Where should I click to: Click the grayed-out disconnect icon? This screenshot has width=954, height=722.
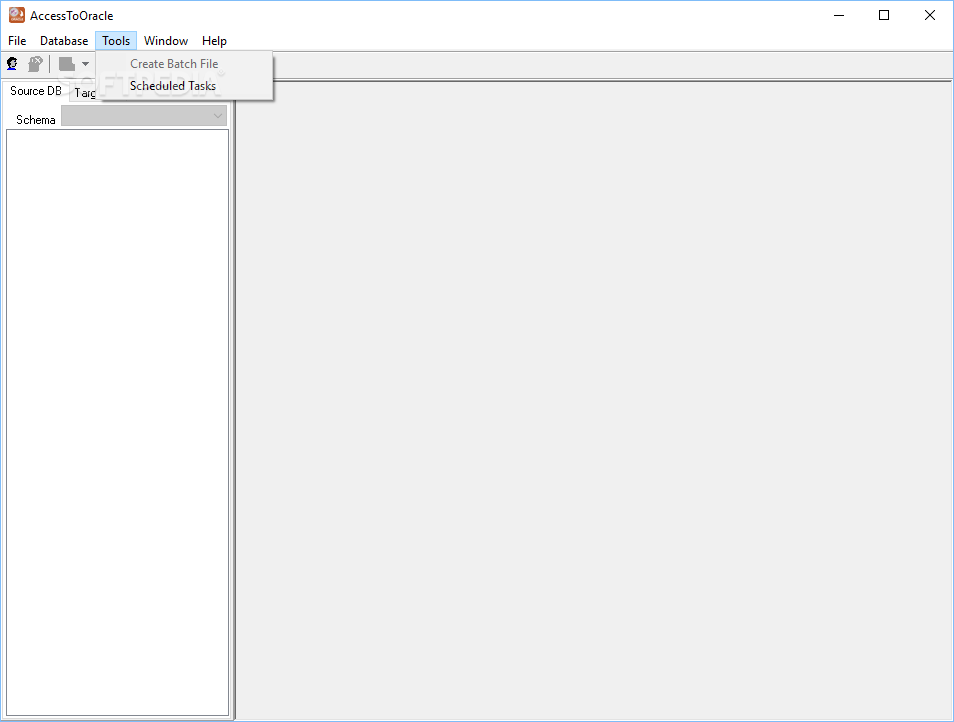click(35, 63)
